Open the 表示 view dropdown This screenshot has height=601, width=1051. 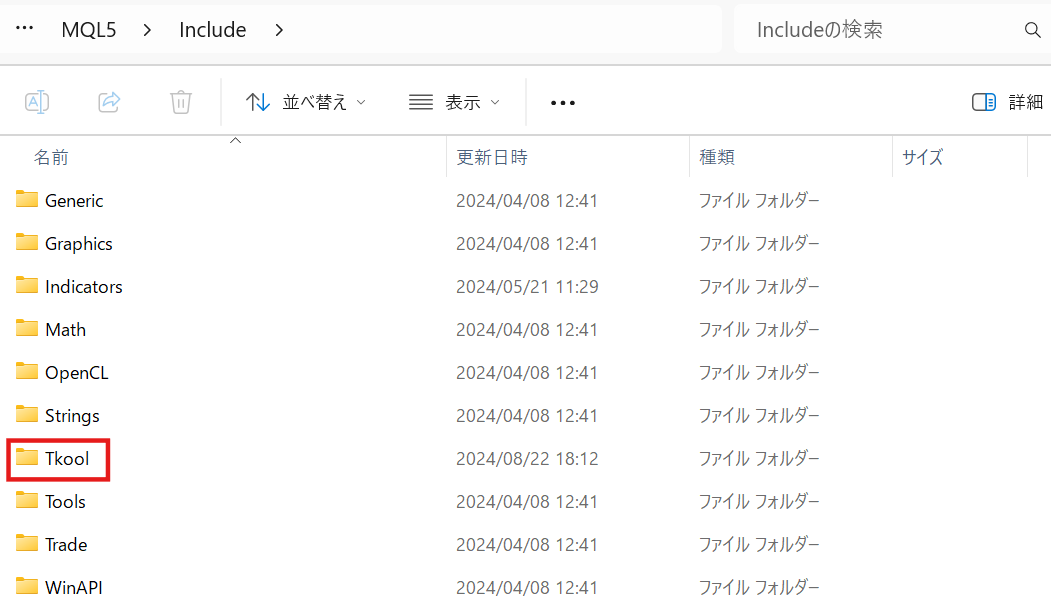[454, 102]
